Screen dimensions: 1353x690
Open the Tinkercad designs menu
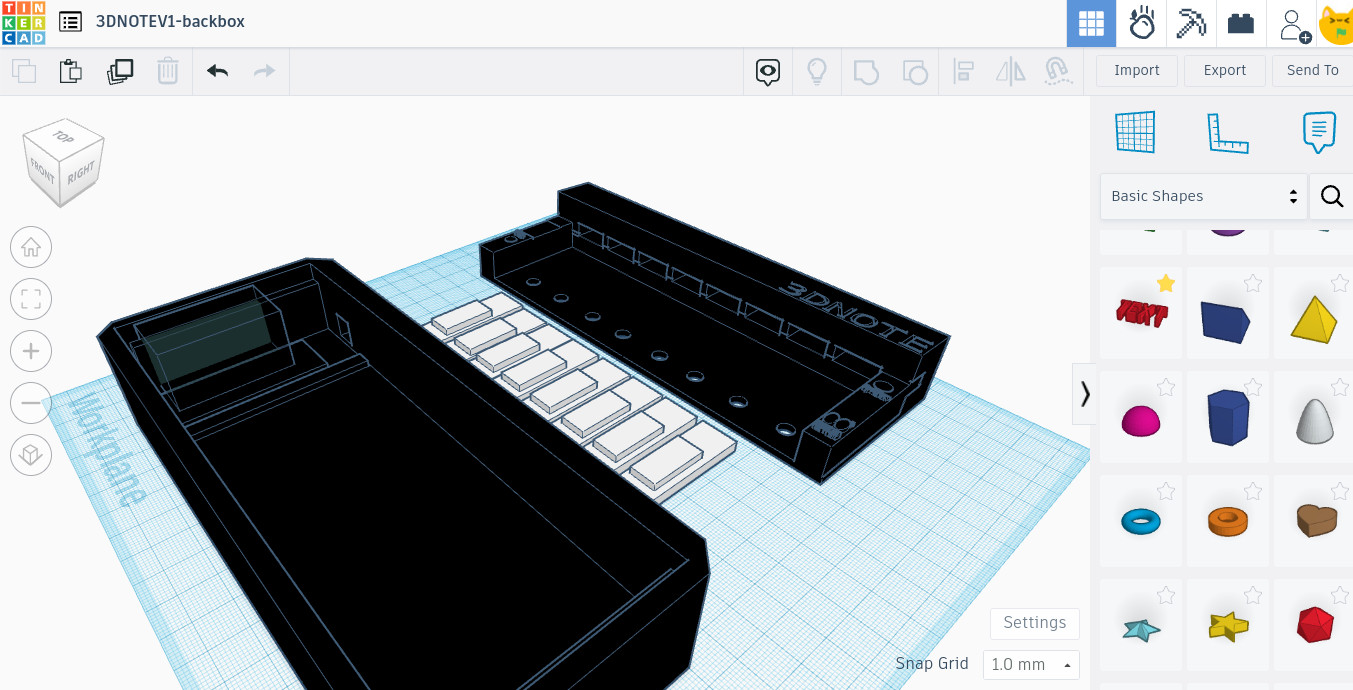[x=69, y=21]
